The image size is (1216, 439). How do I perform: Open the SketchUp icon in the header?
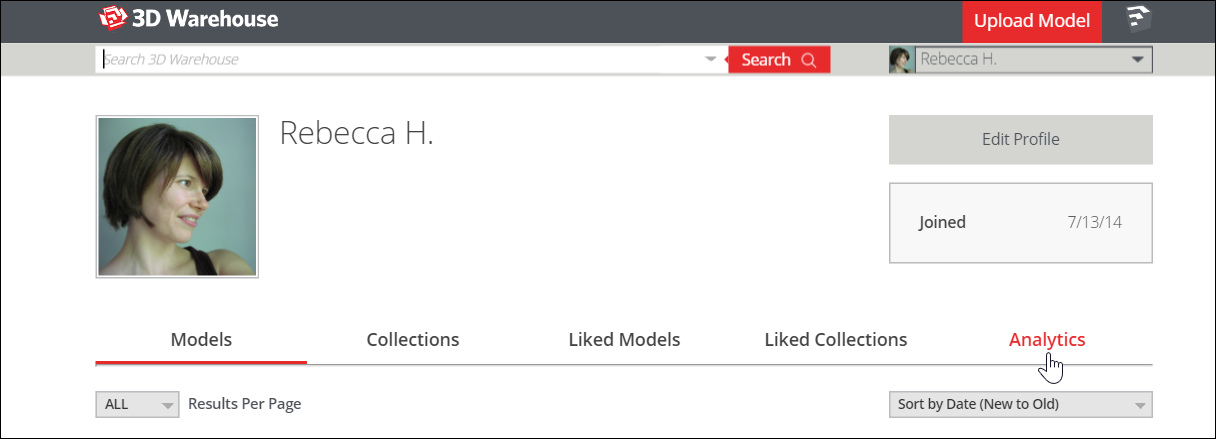coord(1138,20)
